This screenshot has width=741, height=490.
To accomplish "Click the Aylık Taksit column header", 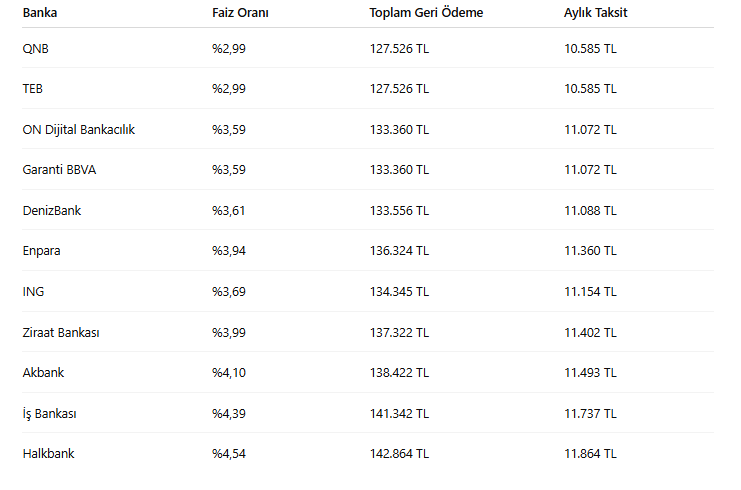I will [596, 13].
